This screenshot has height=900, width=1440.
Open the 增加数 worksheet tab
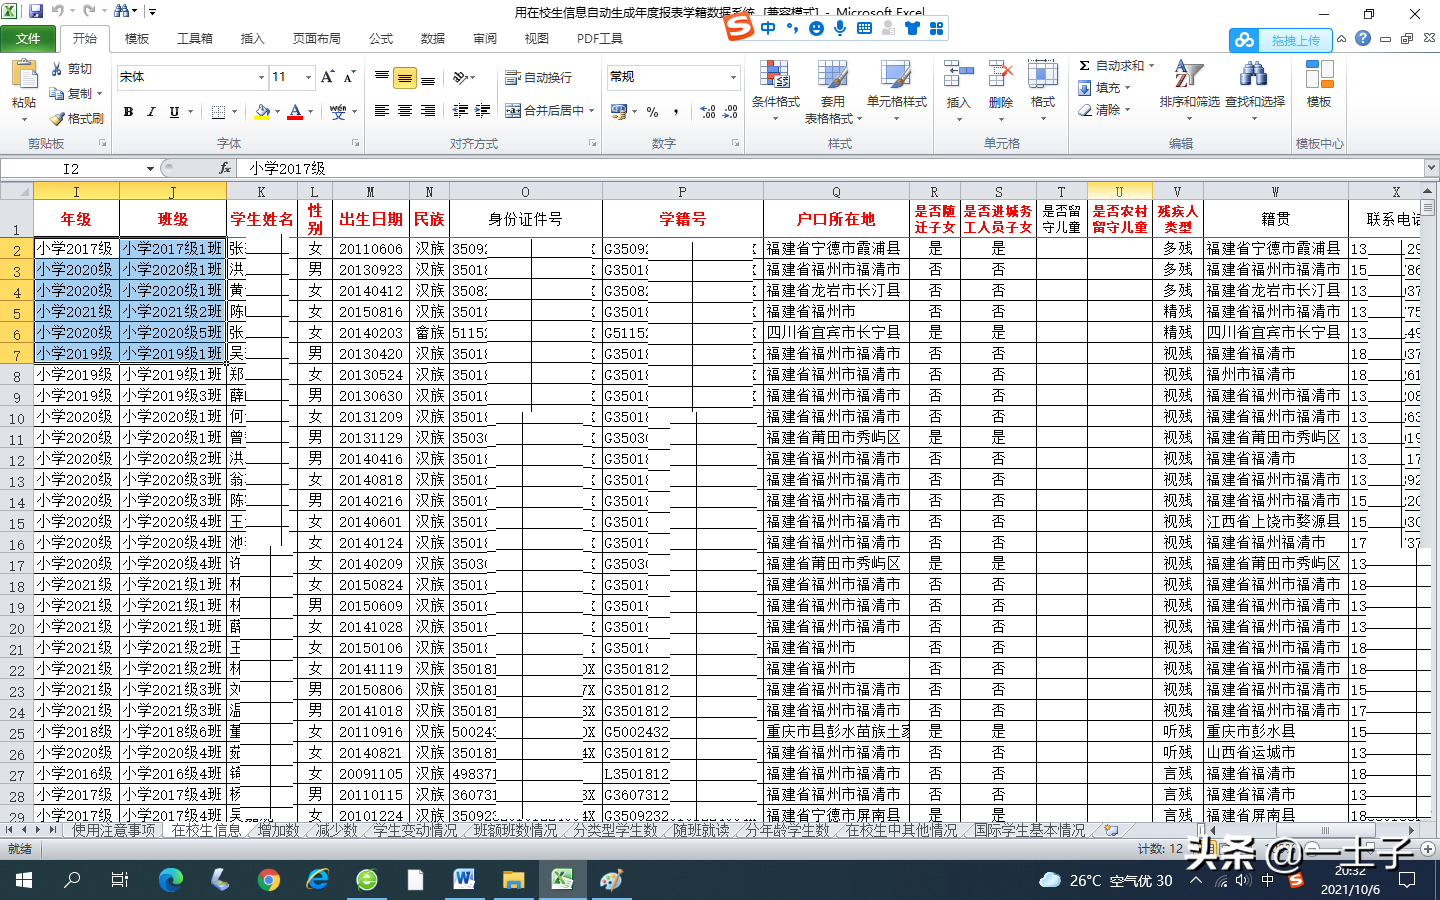point(279,831)
